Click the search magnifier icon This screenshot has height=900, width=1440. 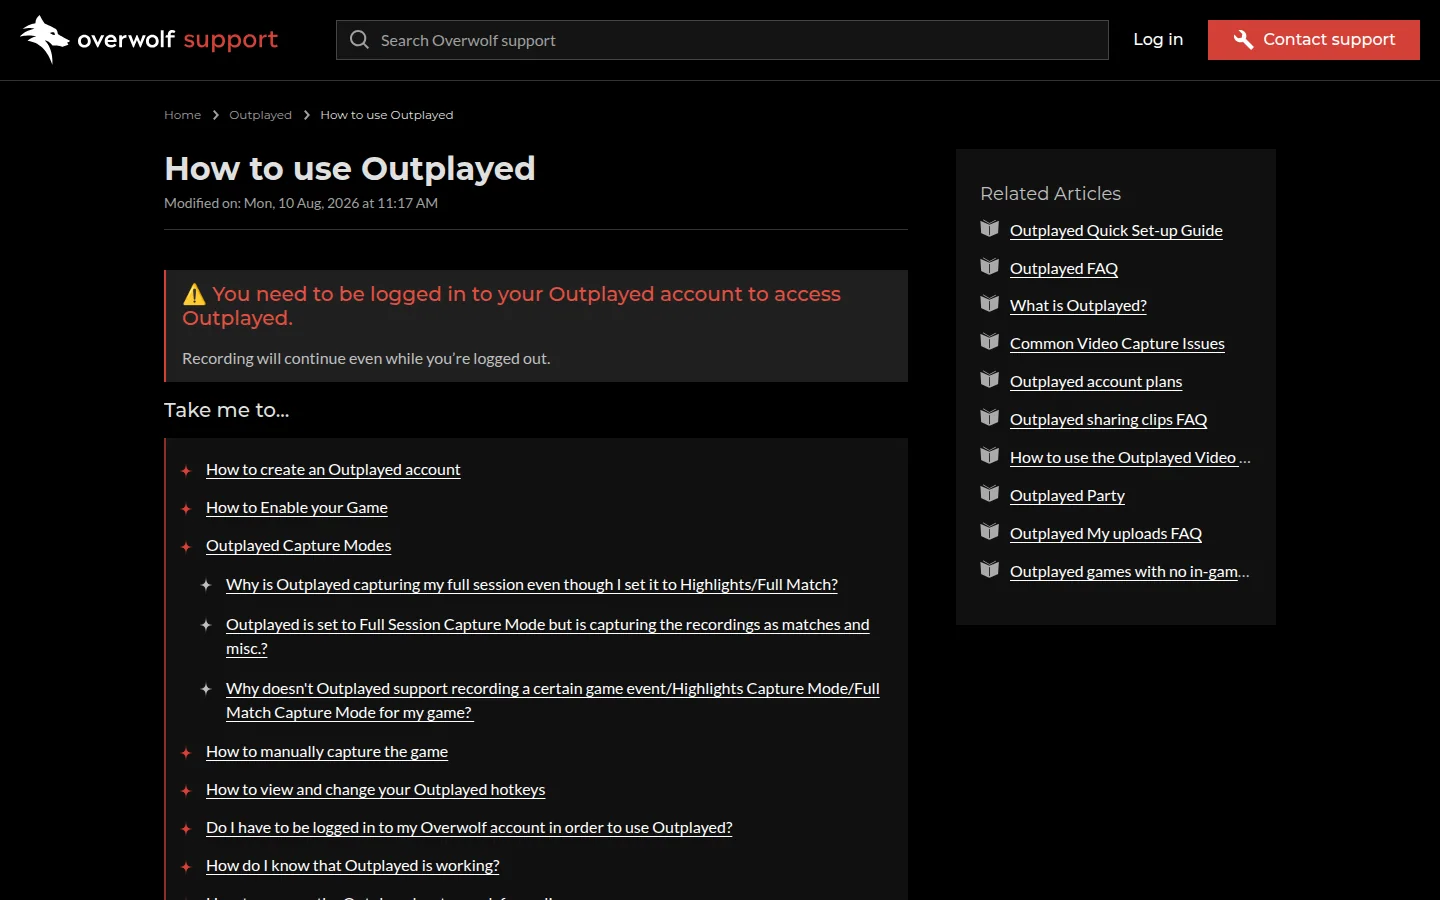(x=359, y=40)
